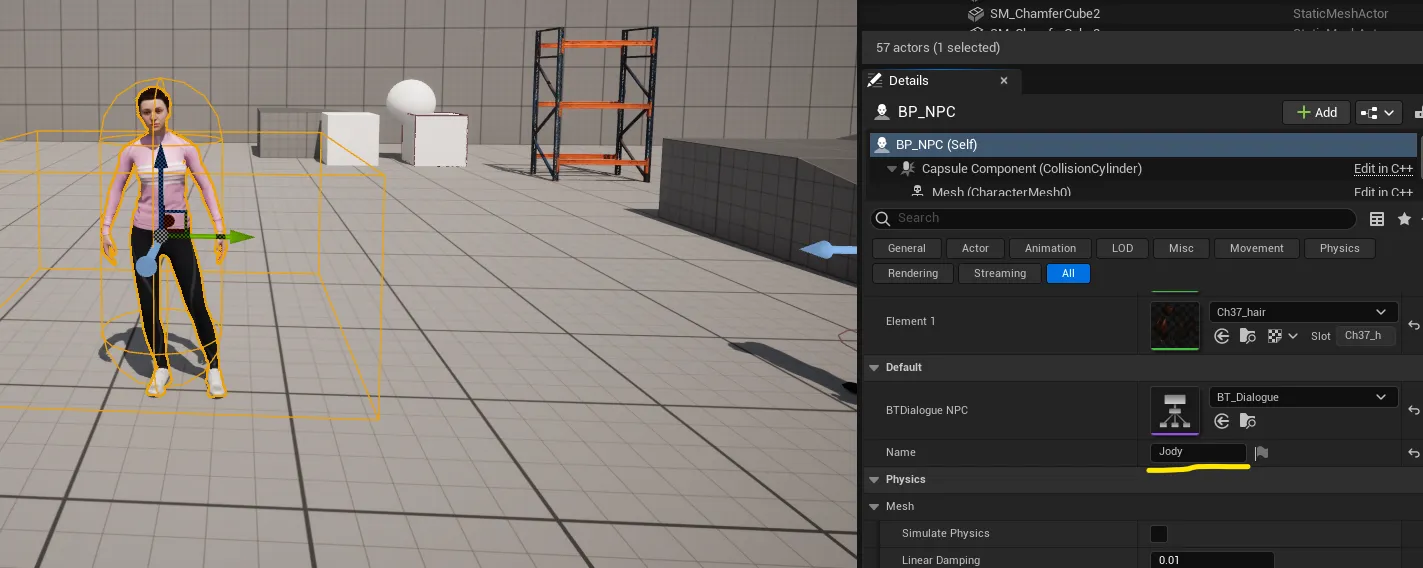The height and width of the screenshot is (568, 1423).
Task: Click the Details search field
Action: pos(1112,219)
